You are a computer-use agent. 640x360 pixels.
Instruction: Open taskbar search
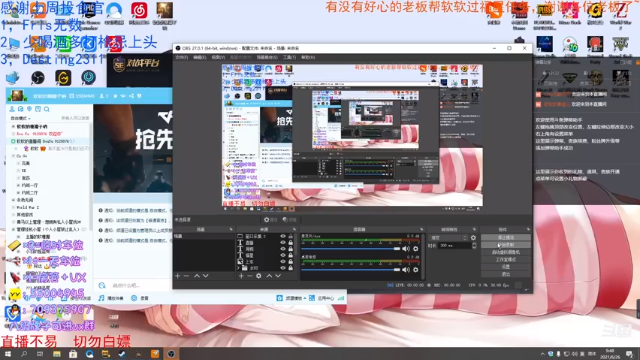click(24, 353)
